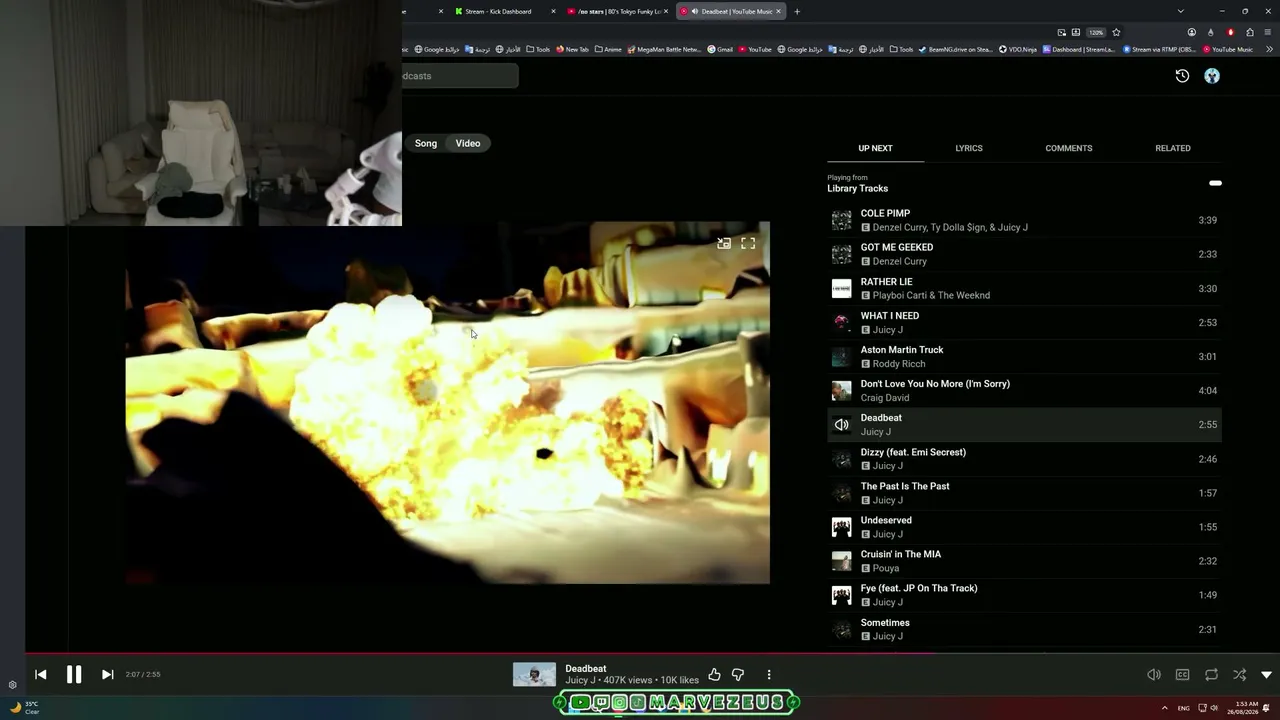Open the VDO.Ninja bookmark
Viewport: 1280px width, 720px height.
pyautogui.click(x=1018, y=49)
